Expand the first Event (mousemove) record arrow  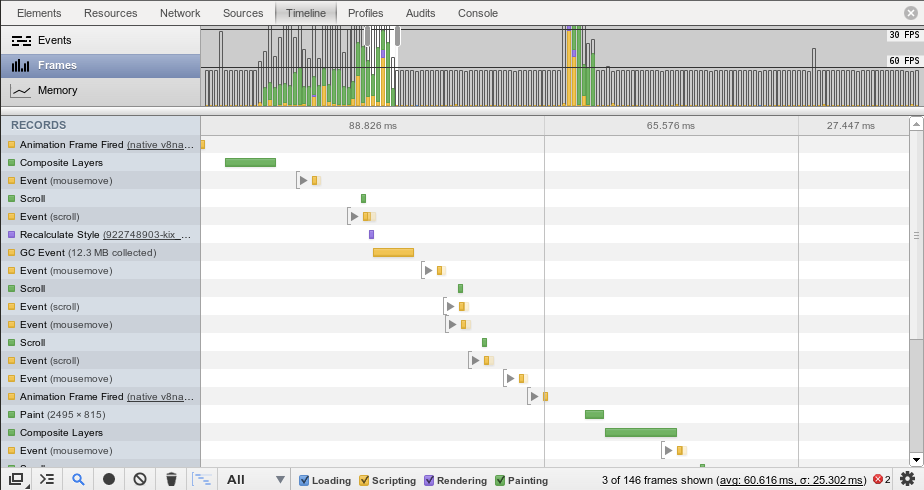tap(303, 180)
